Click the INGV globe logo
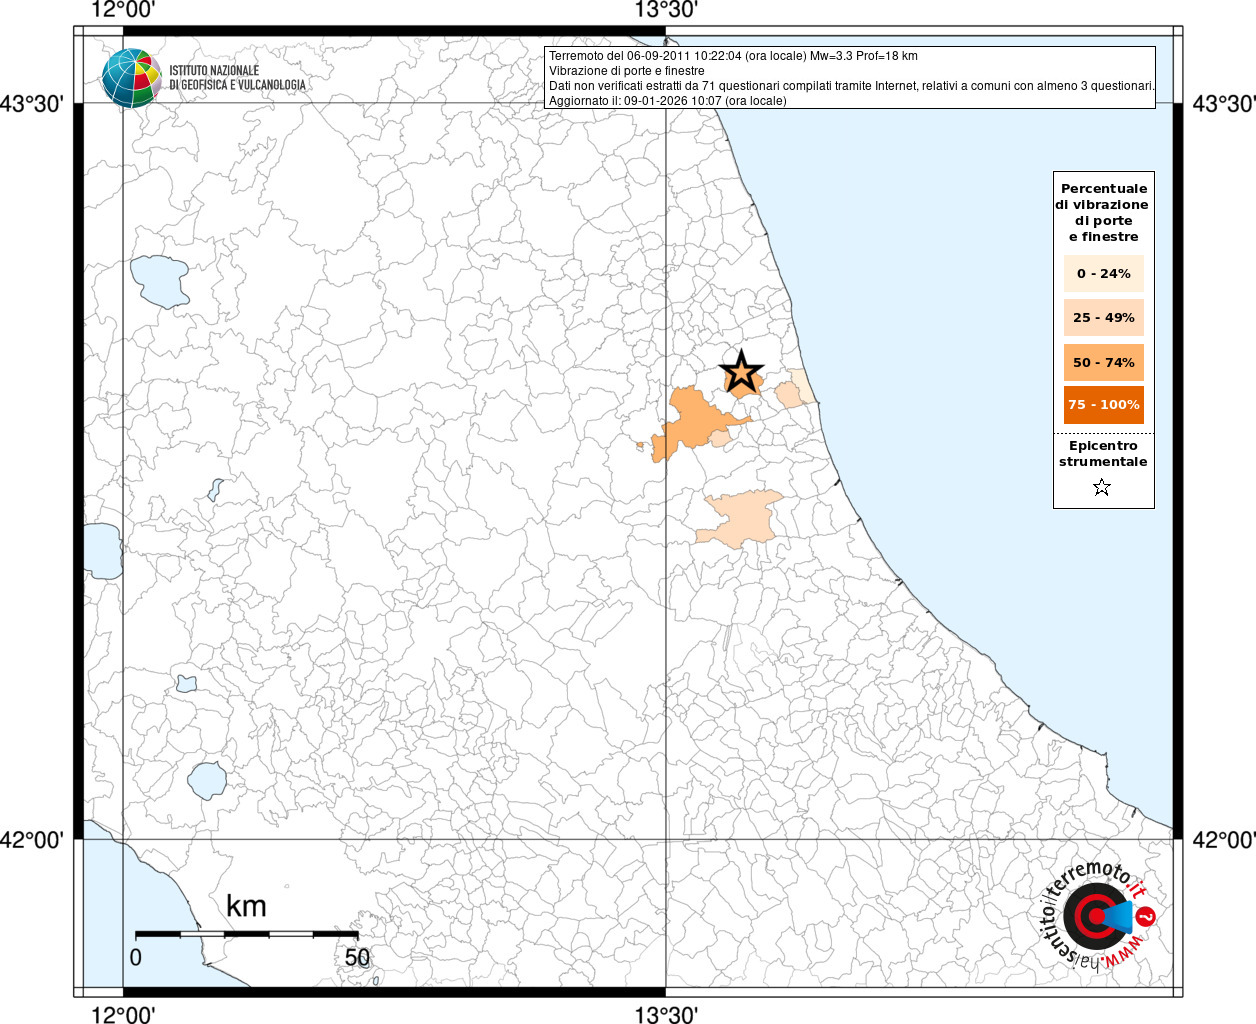The height and width of the screenshot is (1024, 1256). (x=131, y=78)
